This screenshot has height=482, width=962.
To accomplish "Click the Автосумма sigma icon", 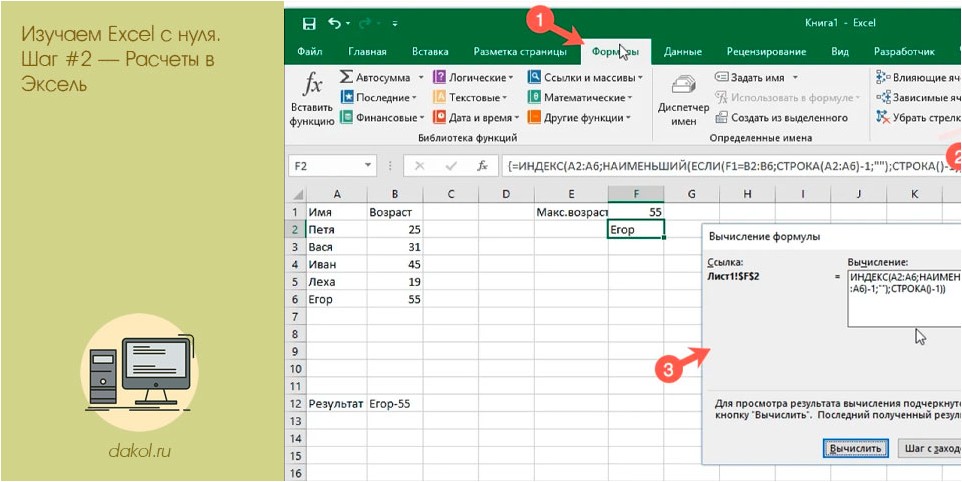I will pos(346,77).
